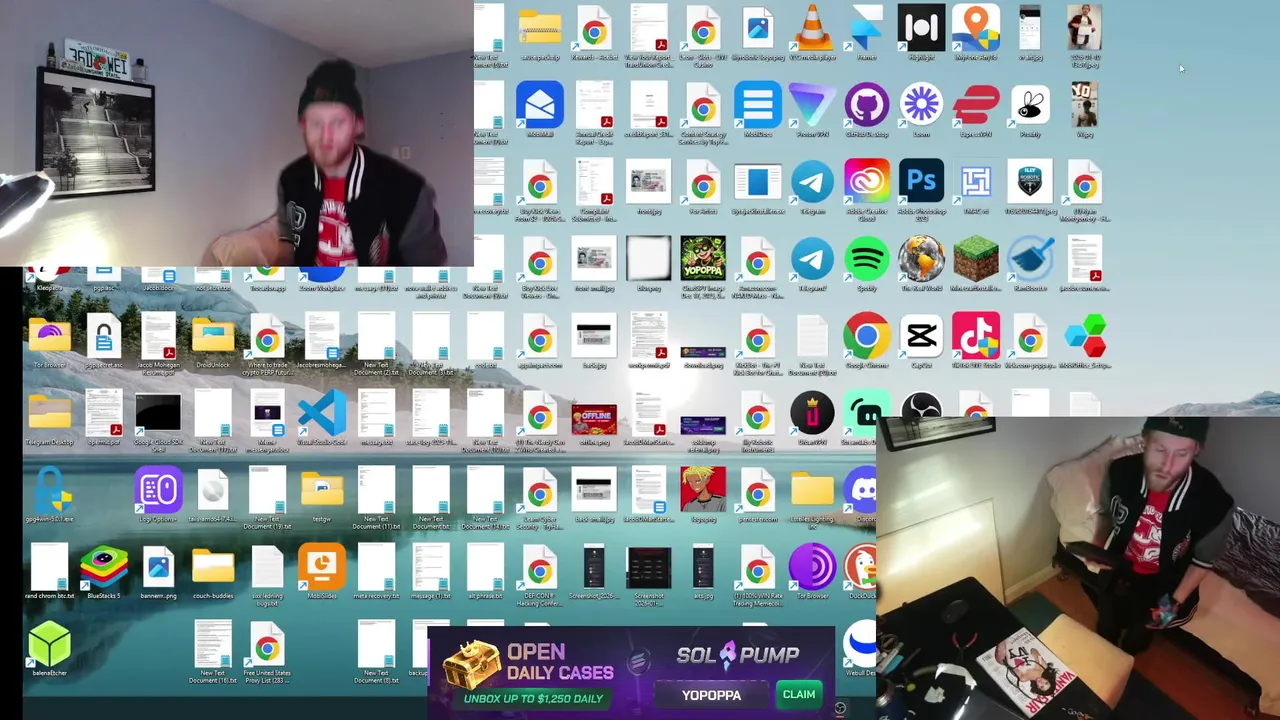
Task: Open the Spotify desktop shortcut
Action: point(866,260)
